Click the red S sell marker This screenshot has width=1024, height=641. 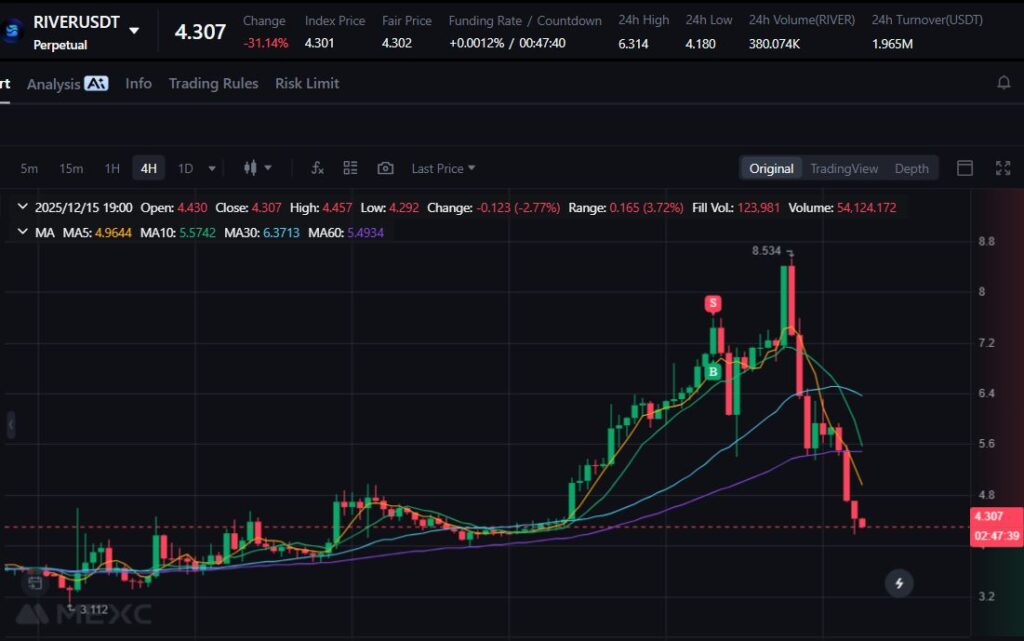[x=713, y=302]
